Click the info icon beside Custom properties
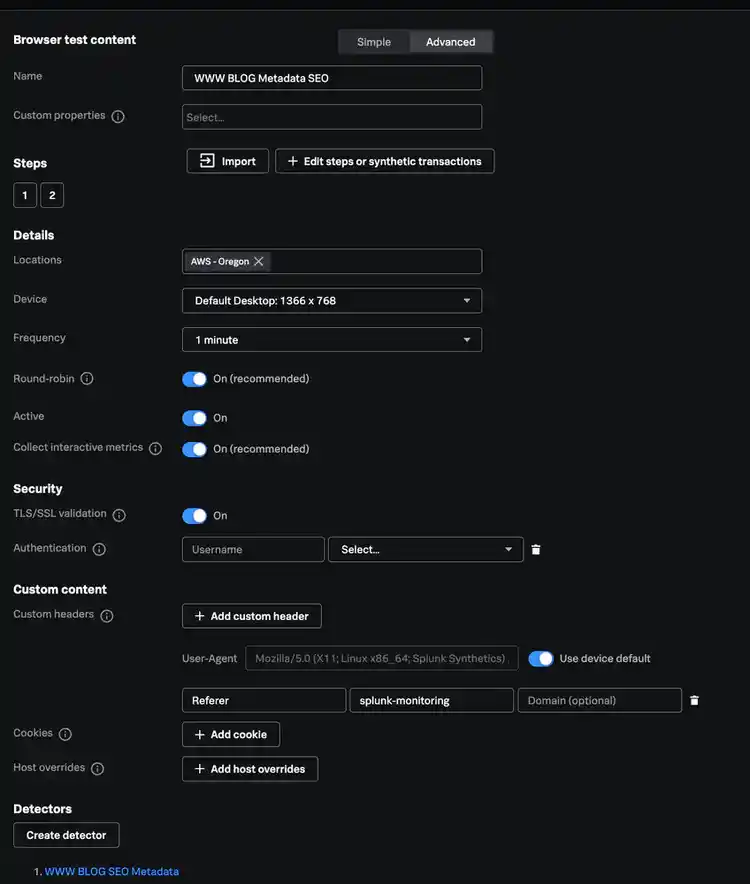This screenshot has width=750, height=884. [x=118, y=117]
